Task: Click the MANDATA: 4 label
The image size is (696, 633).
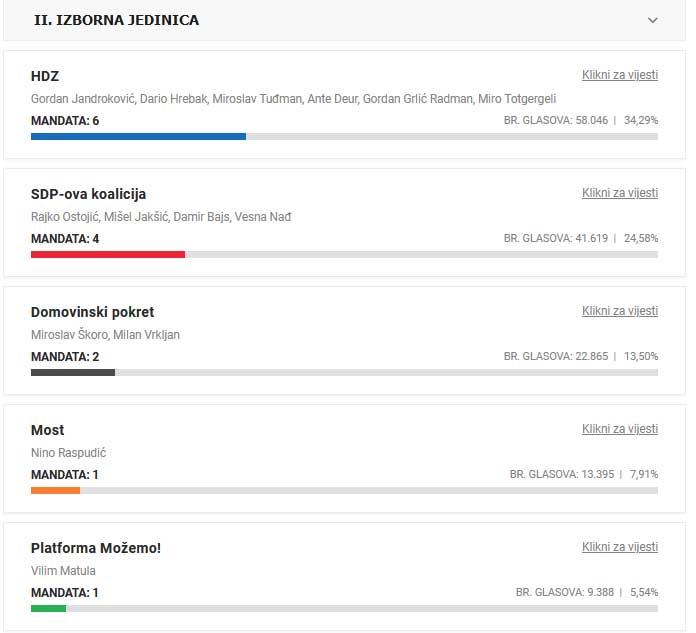Action: (x=65, y=239)
